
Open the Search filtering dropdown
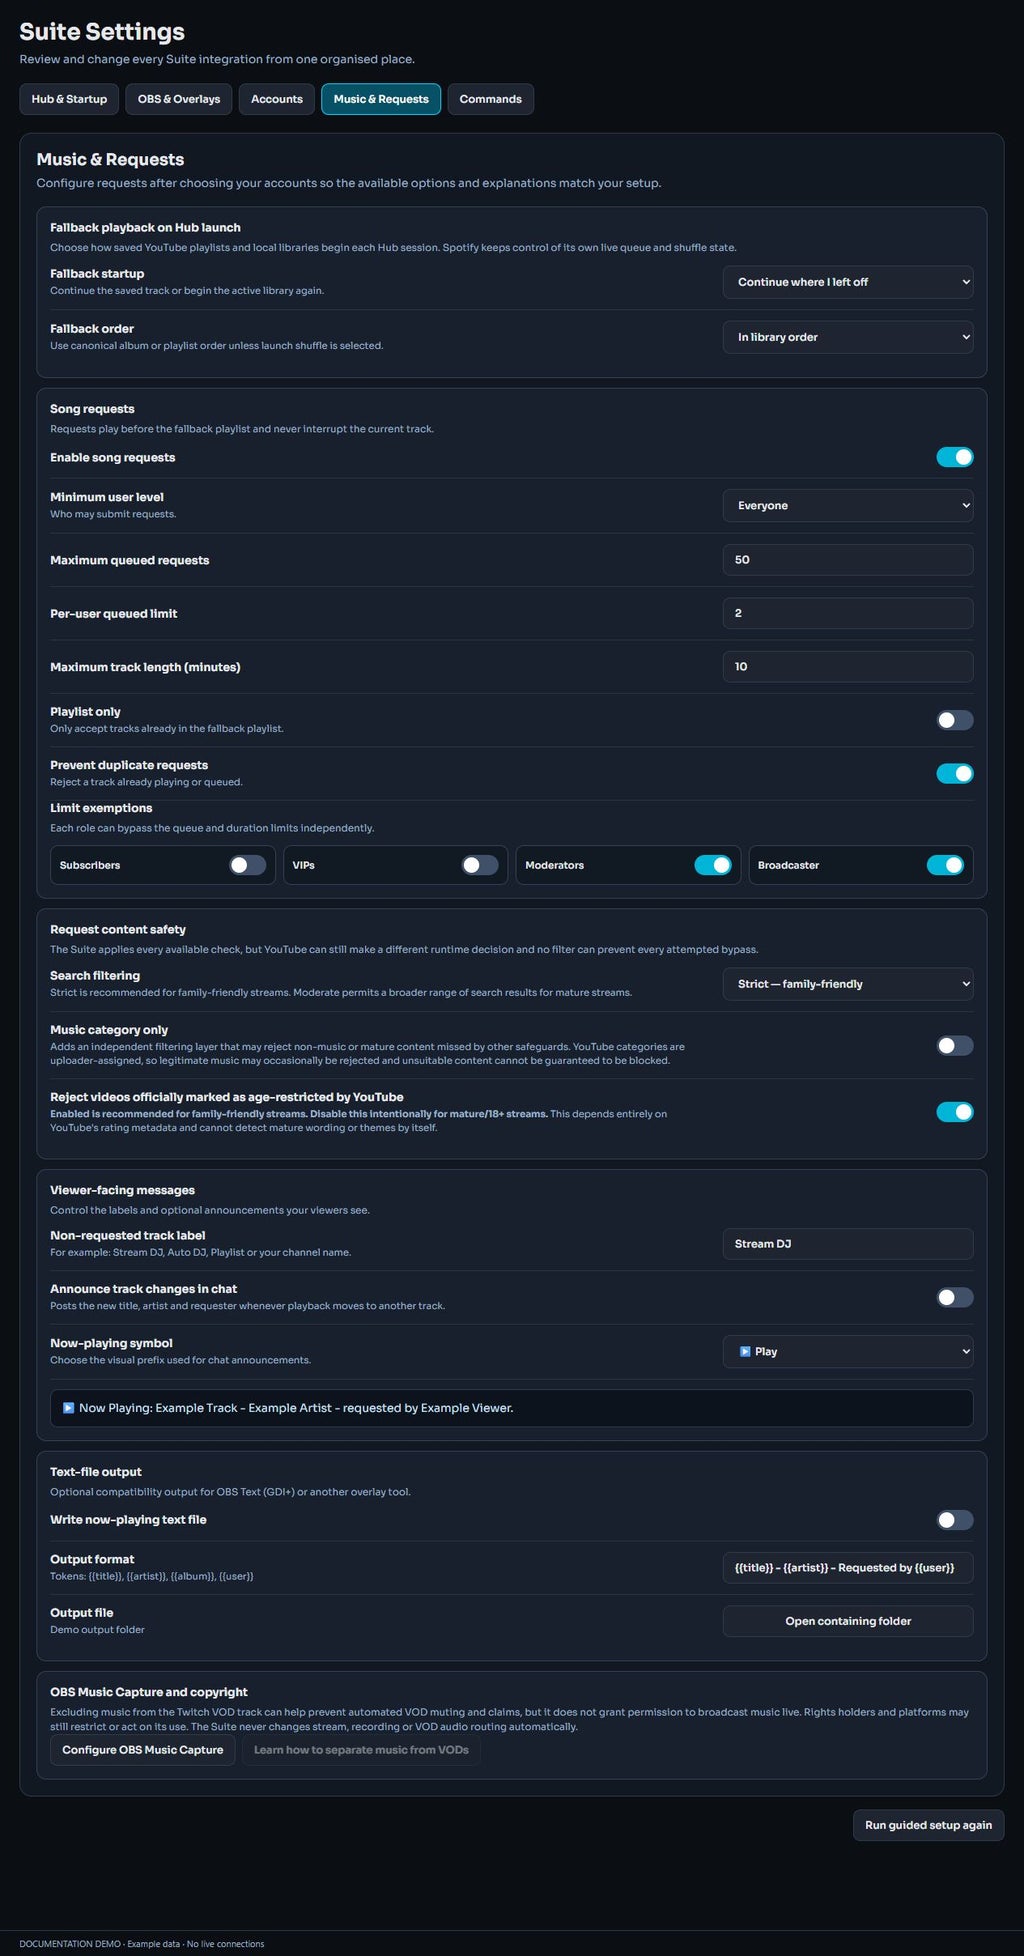click(x=848, y=984)
